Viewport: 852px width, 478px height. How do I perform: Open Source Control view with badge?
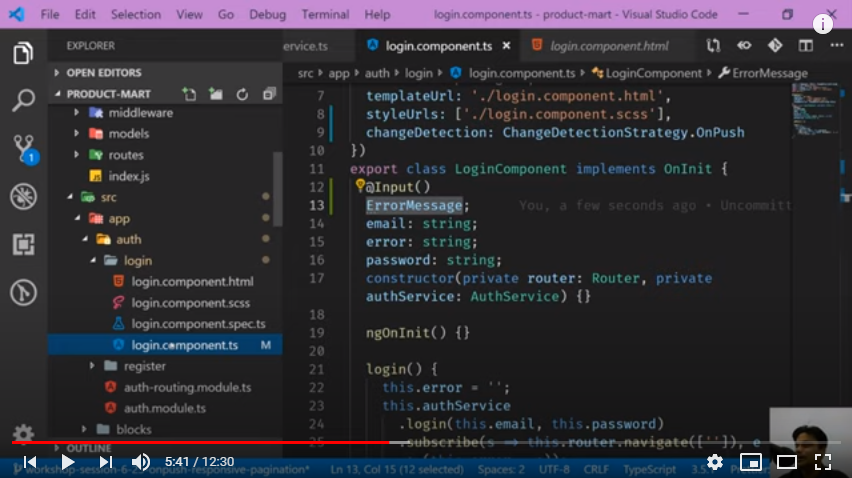(x=23, y=149)
